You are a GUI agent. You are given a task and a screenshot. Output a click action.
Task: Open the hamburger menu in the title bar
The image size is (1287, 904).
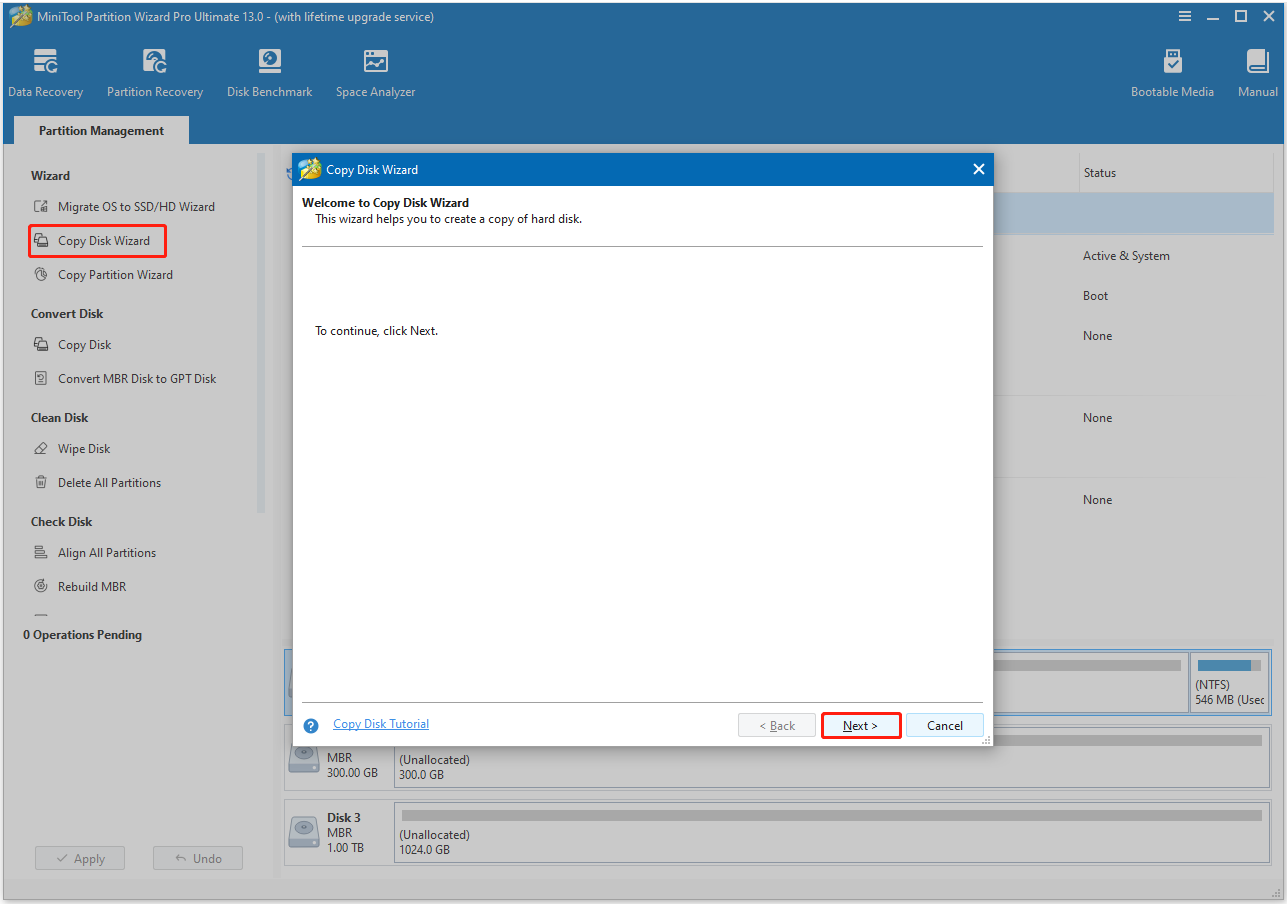tap(1184, 16)
